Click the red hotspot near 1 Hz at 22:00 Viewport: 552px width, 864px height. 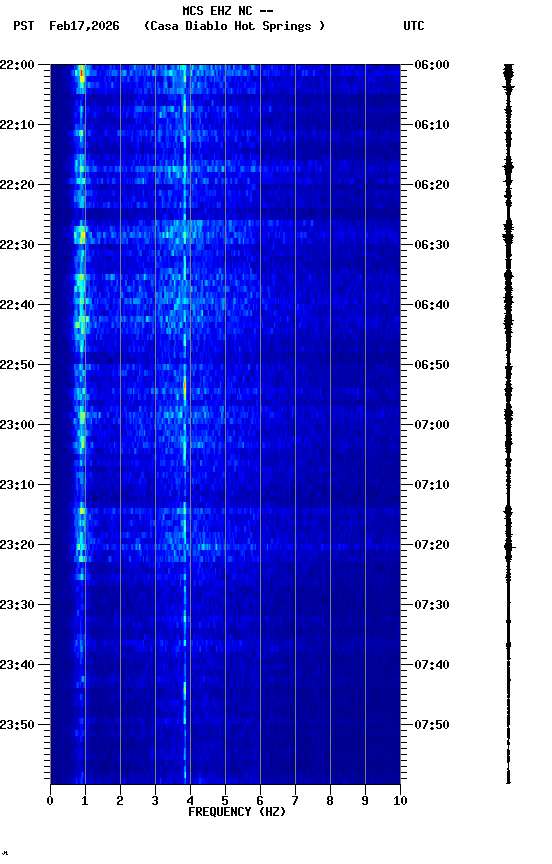tap(82, 73)
